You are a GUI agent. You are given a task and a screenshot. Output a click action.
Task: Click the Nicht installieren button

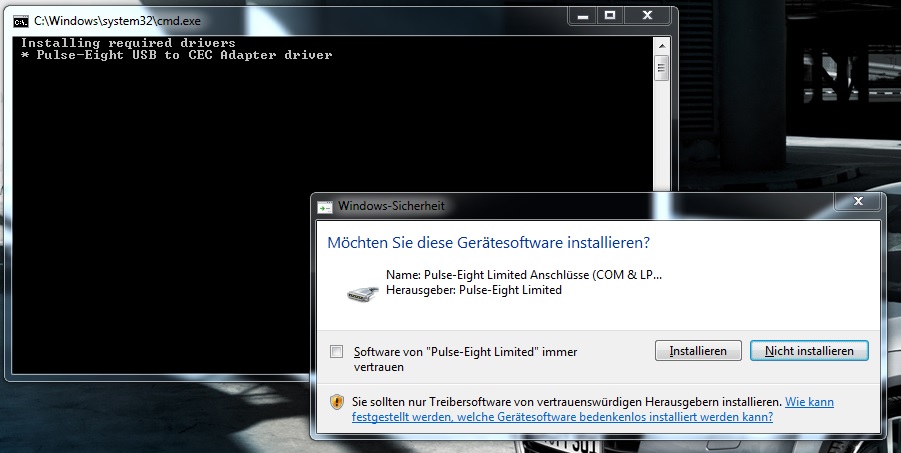click(x=809, y=351)
